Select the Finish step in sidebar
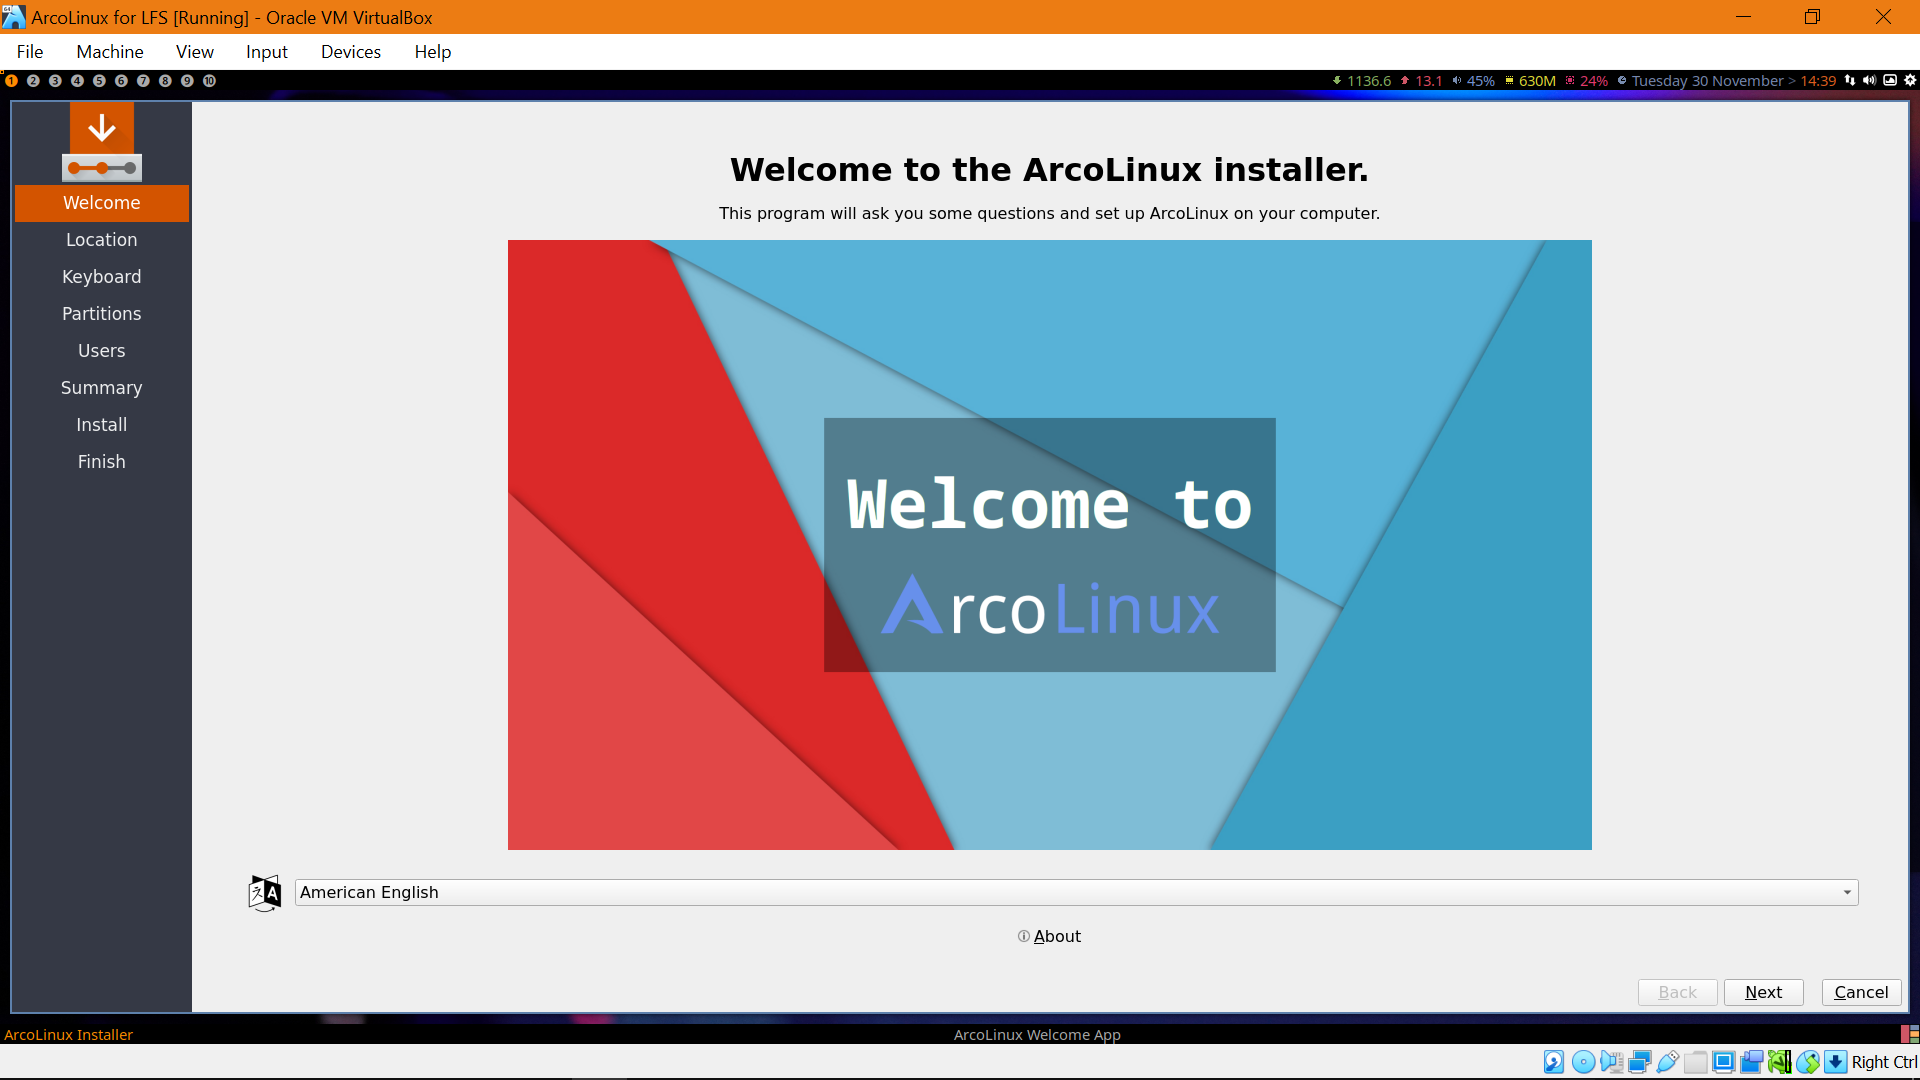Image resolution: width=1920 pixels, height=1080 pixels. (x=102, y=462)
